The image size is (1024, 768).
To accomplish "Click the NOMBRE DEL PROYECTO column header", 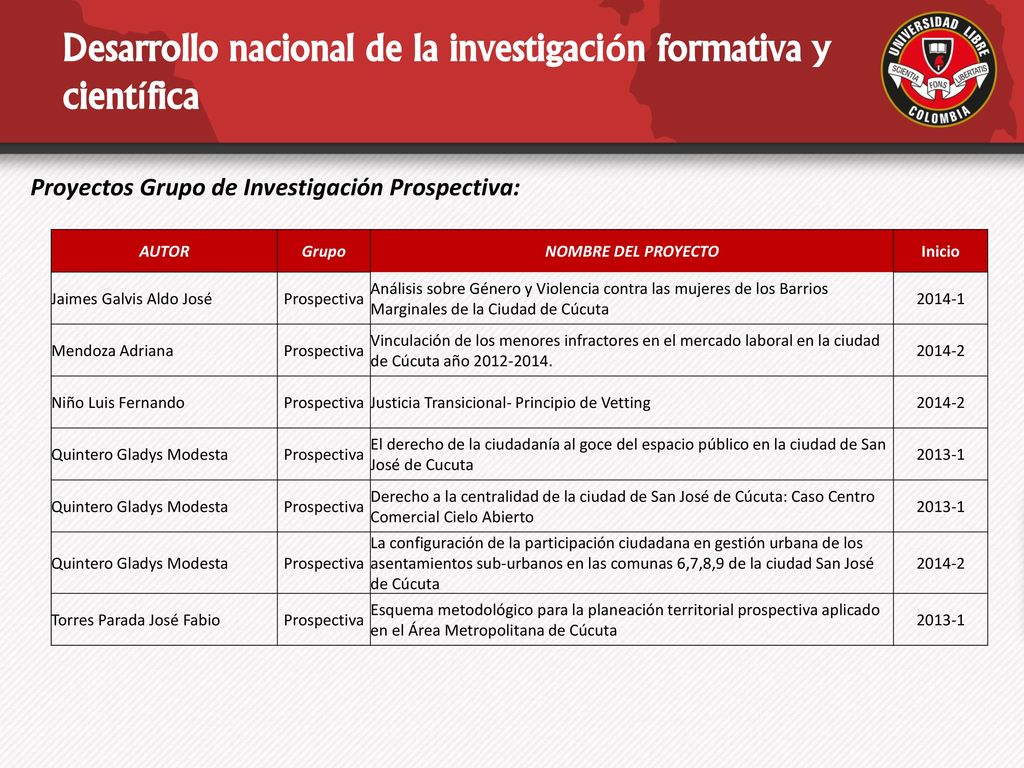I will (632, 251).
